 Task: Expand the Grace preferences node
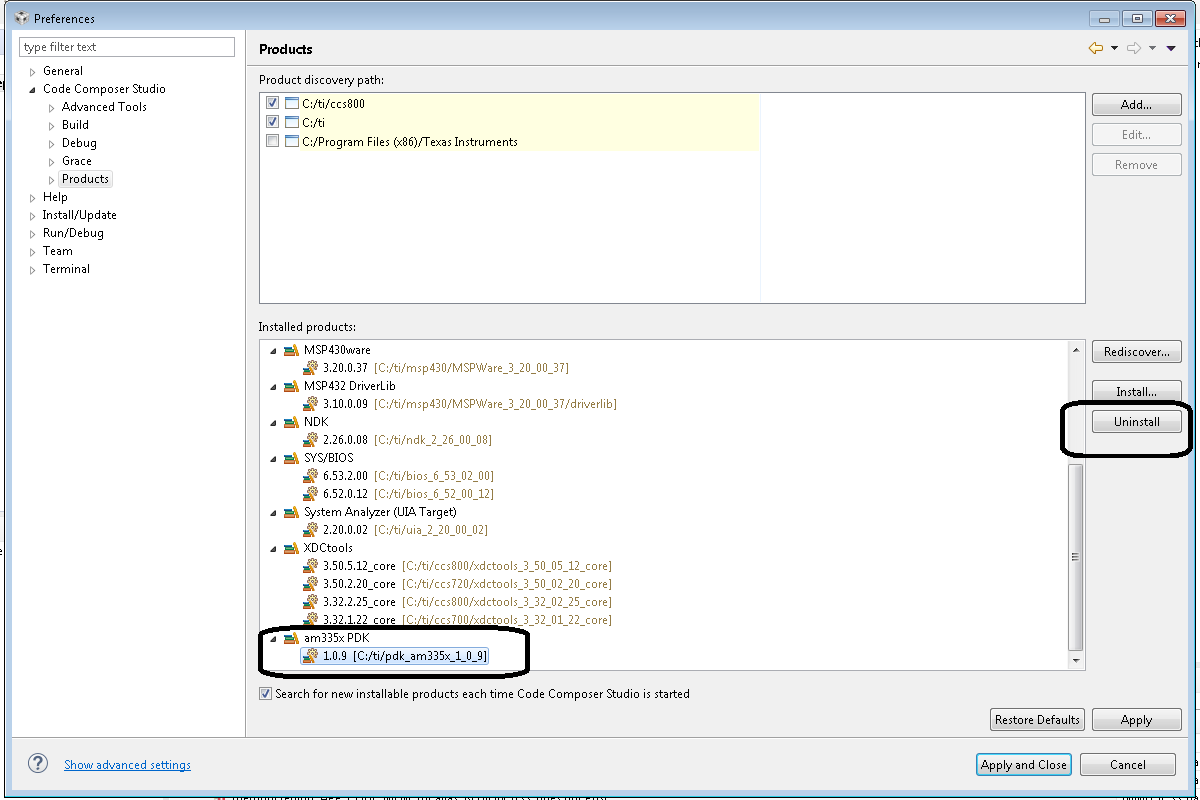[x=52, y=161]
